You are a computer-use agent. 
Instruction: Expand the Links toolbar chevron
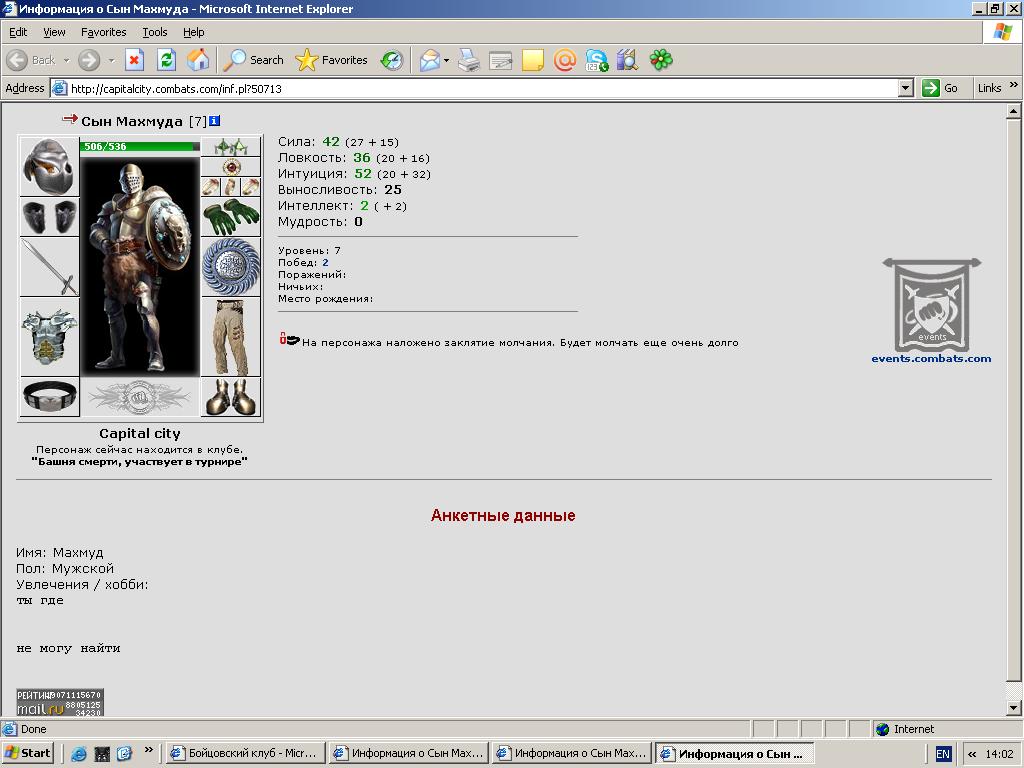click(1014, 85)
